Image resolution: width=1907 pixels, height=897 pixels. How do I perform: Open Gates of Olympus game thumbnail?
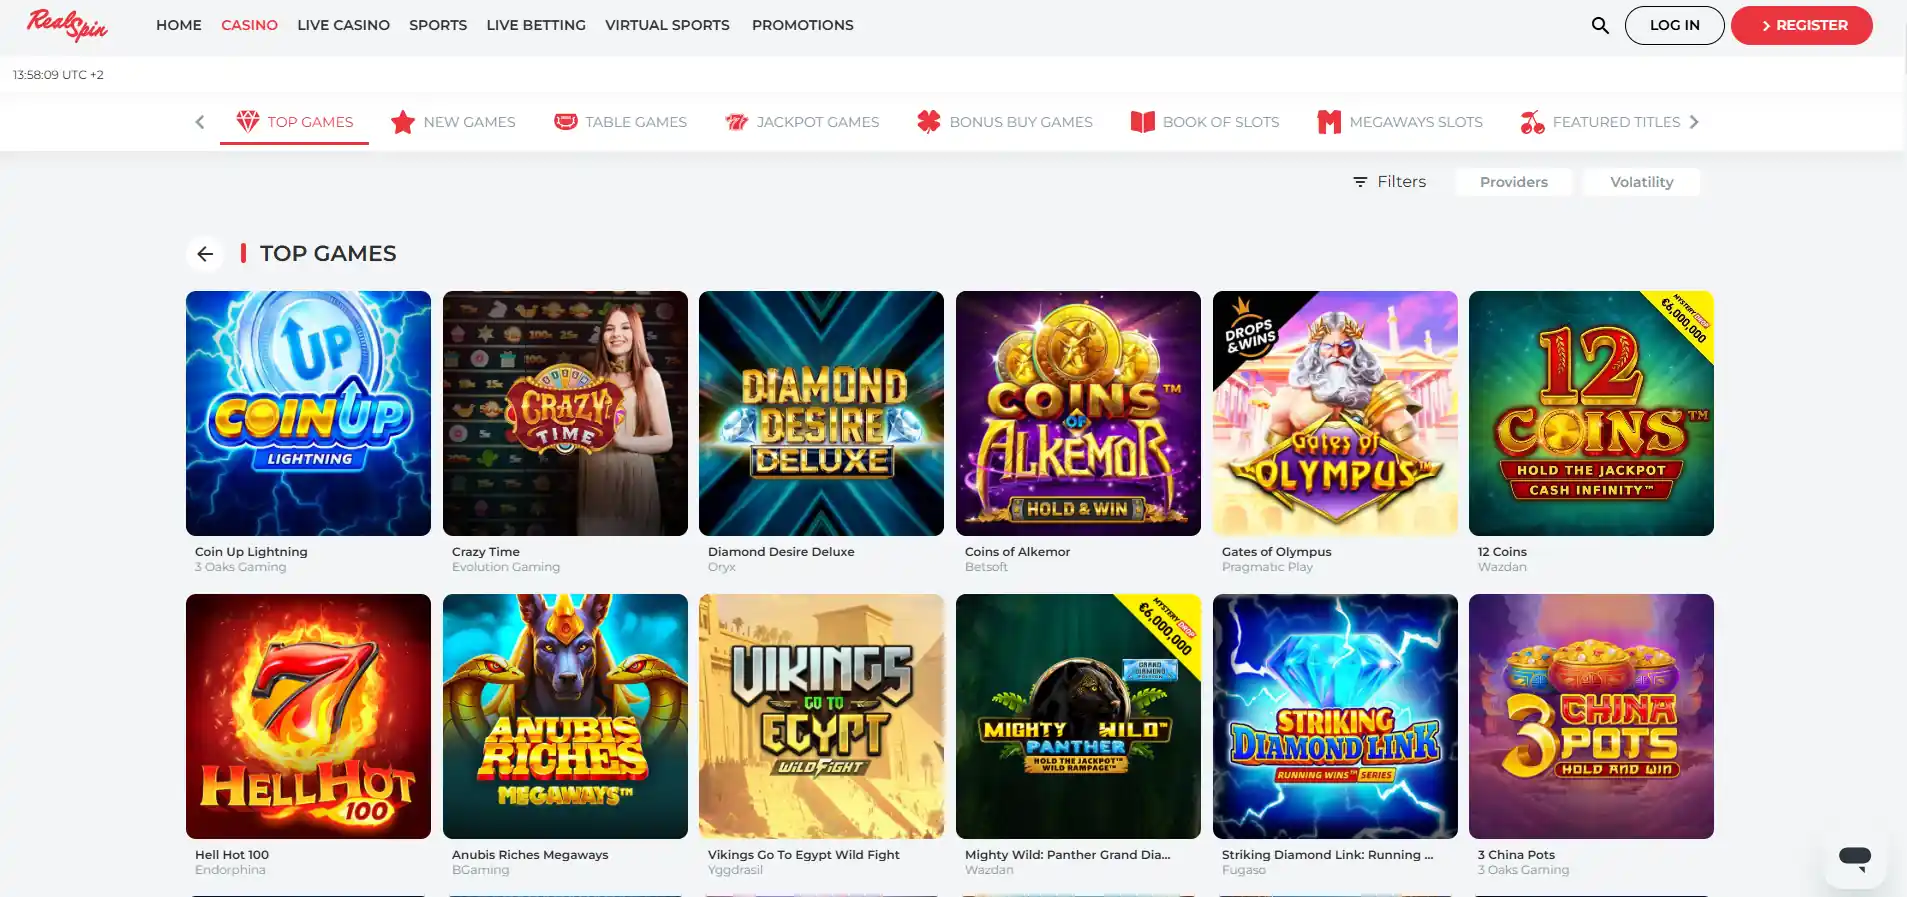click(x=1335, y=413)
